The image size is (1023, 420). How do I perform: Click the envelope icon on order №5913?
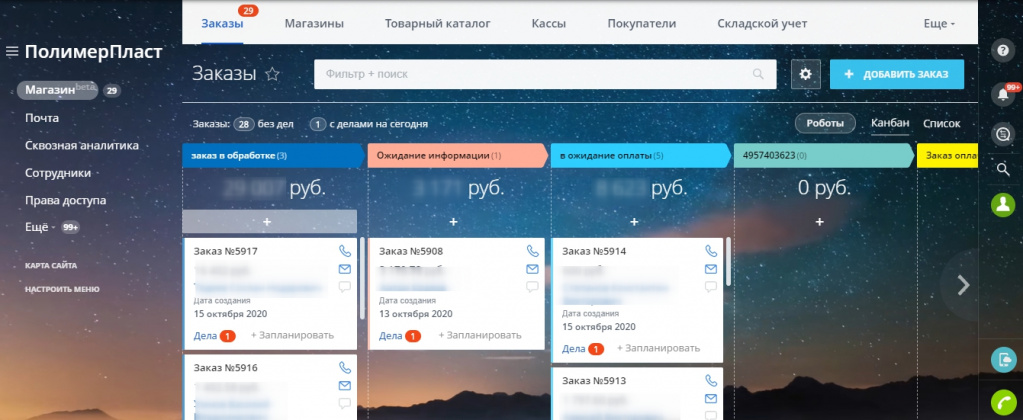[711, 398]
